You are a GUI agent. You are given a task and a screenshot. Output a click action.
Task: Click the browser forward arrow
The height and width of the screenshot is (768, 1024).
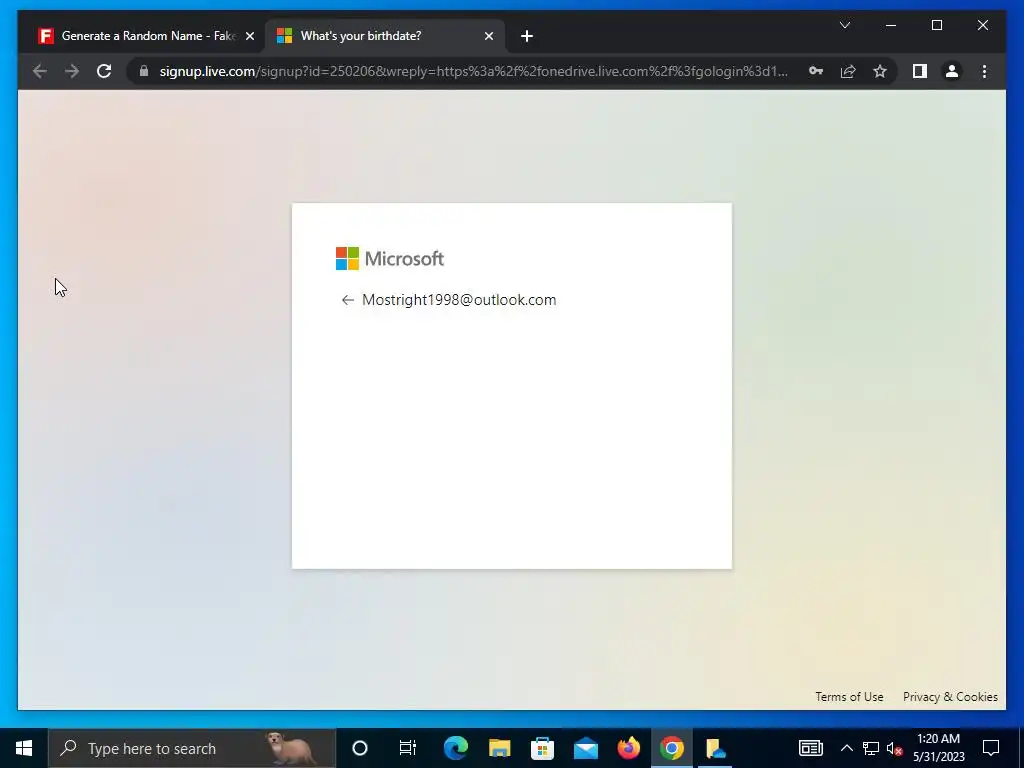(x=72, y=71)
